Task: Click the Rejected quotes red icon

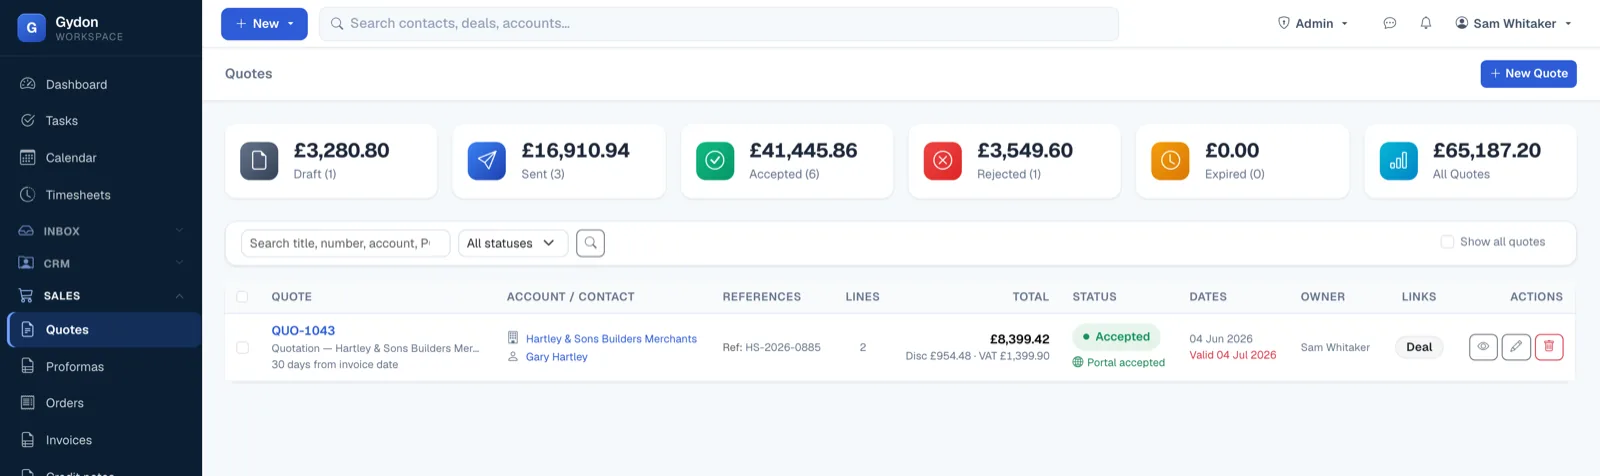Action: point(942,161)
